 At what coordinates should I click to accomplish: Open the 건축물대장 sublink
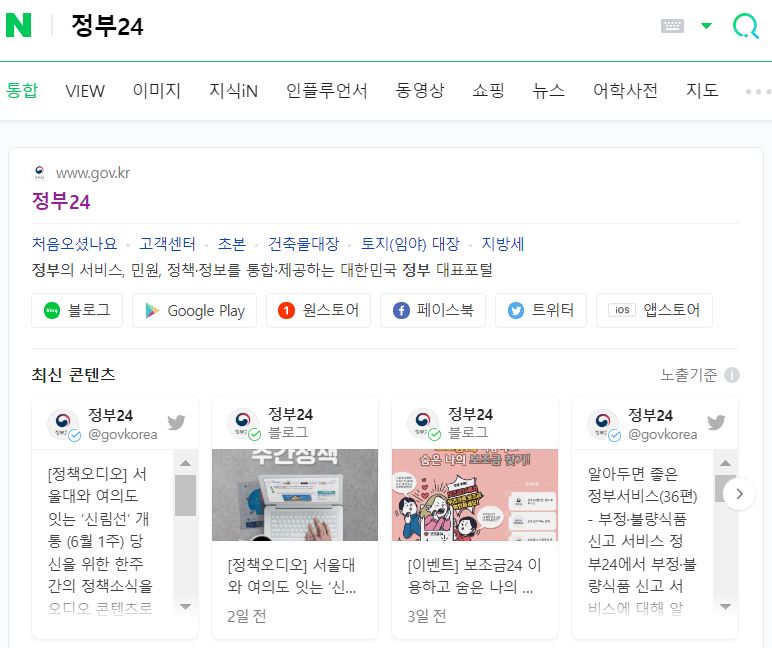point(303,244)
